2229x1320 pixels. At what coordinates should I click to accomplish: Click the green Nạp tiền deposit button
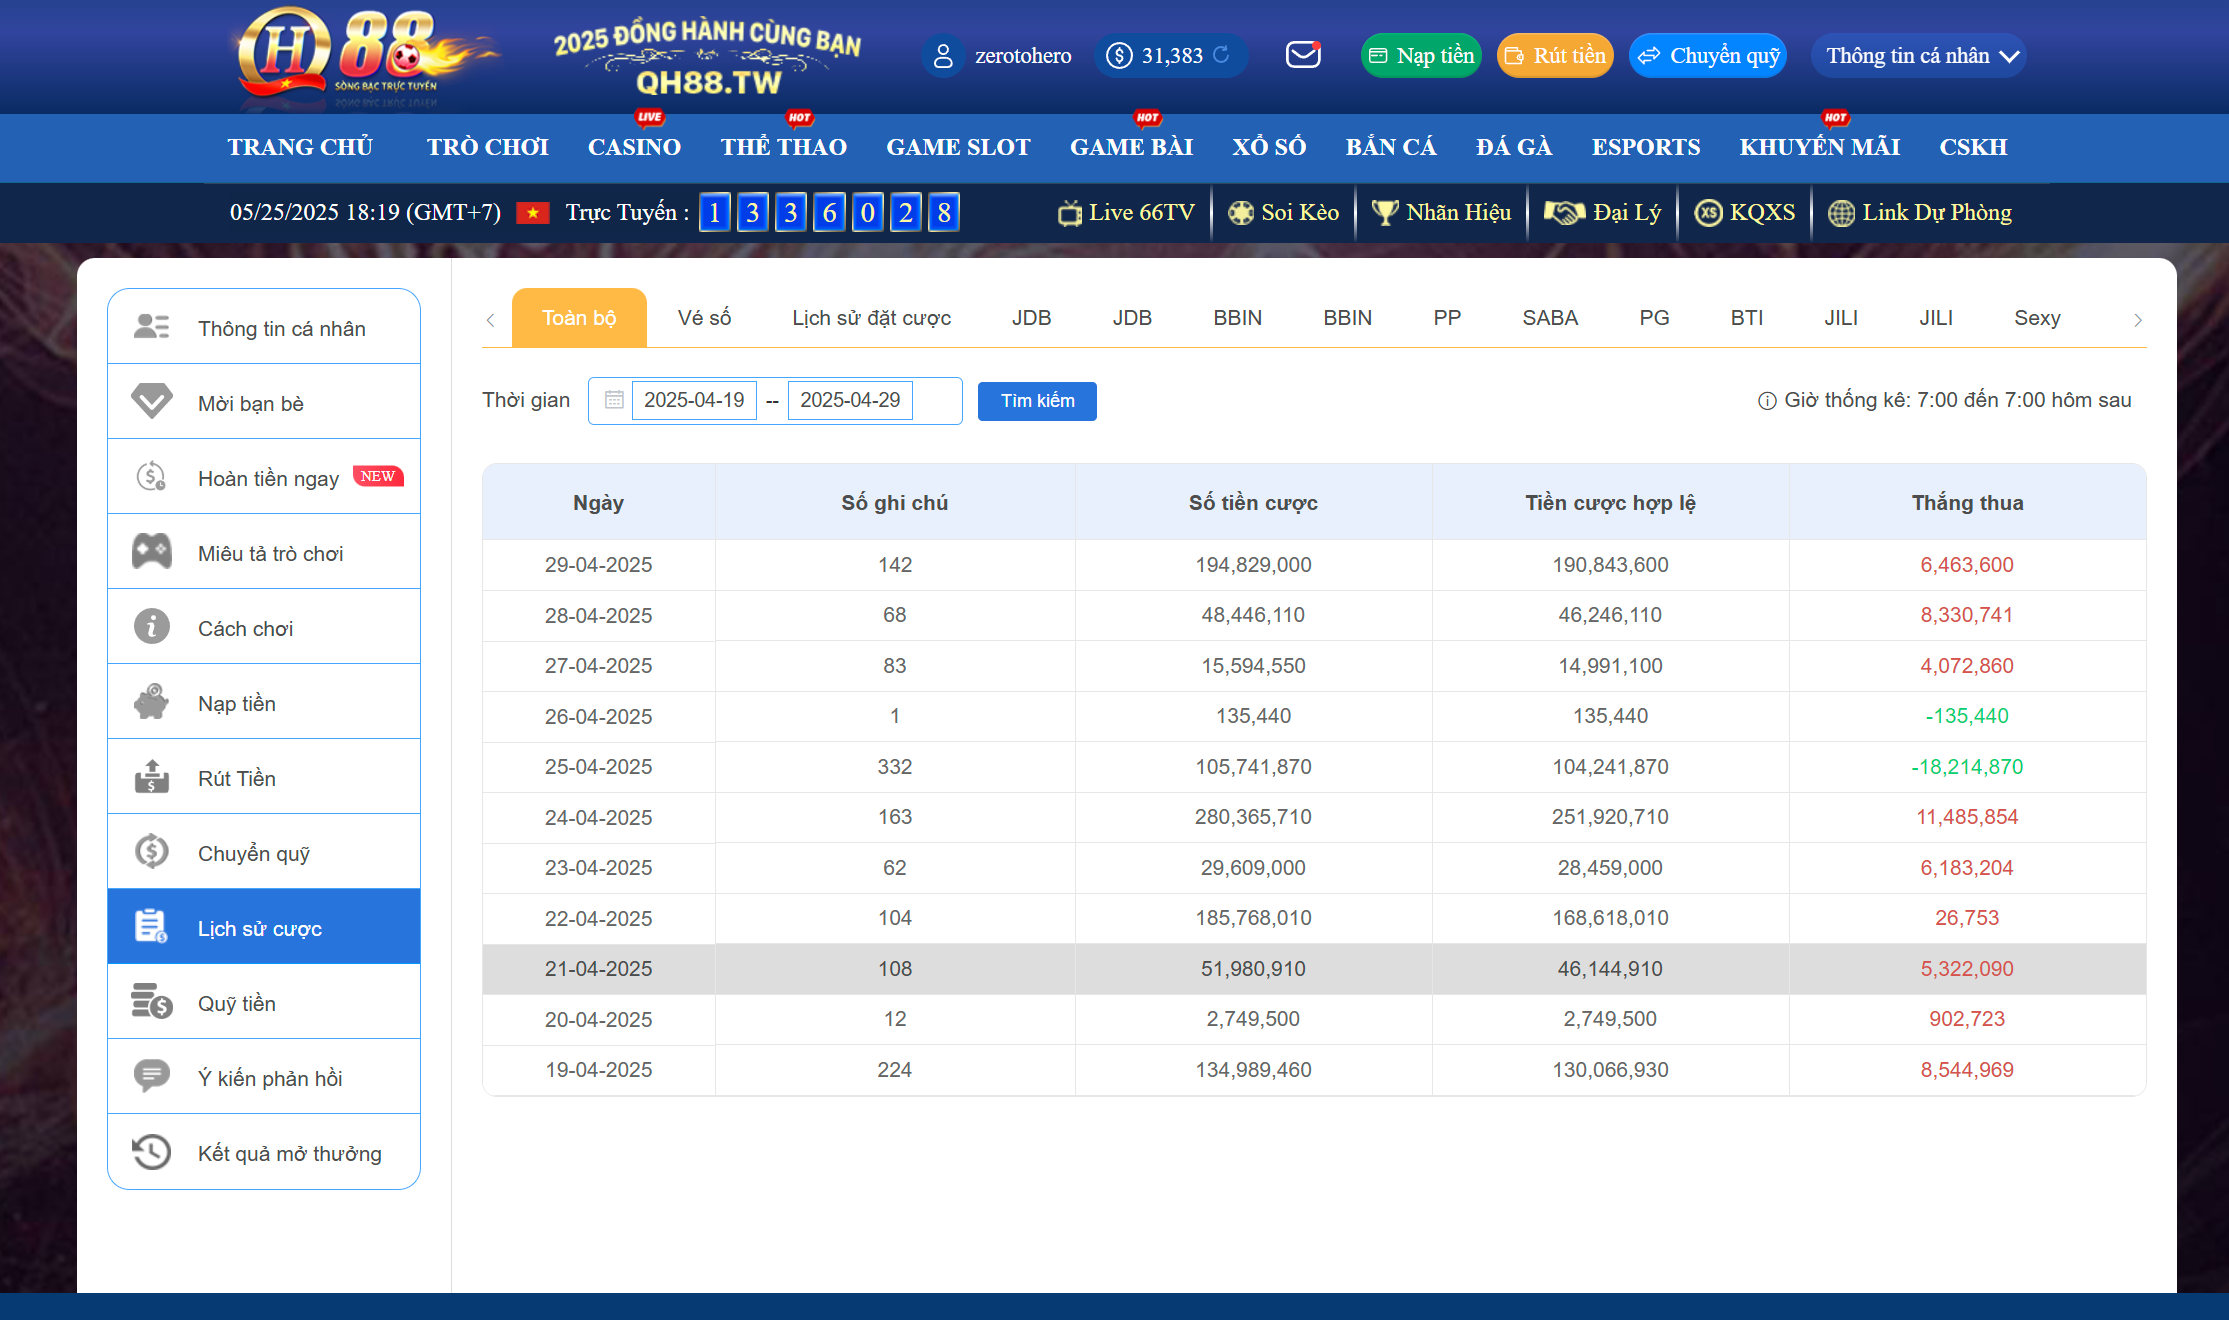1421,56
